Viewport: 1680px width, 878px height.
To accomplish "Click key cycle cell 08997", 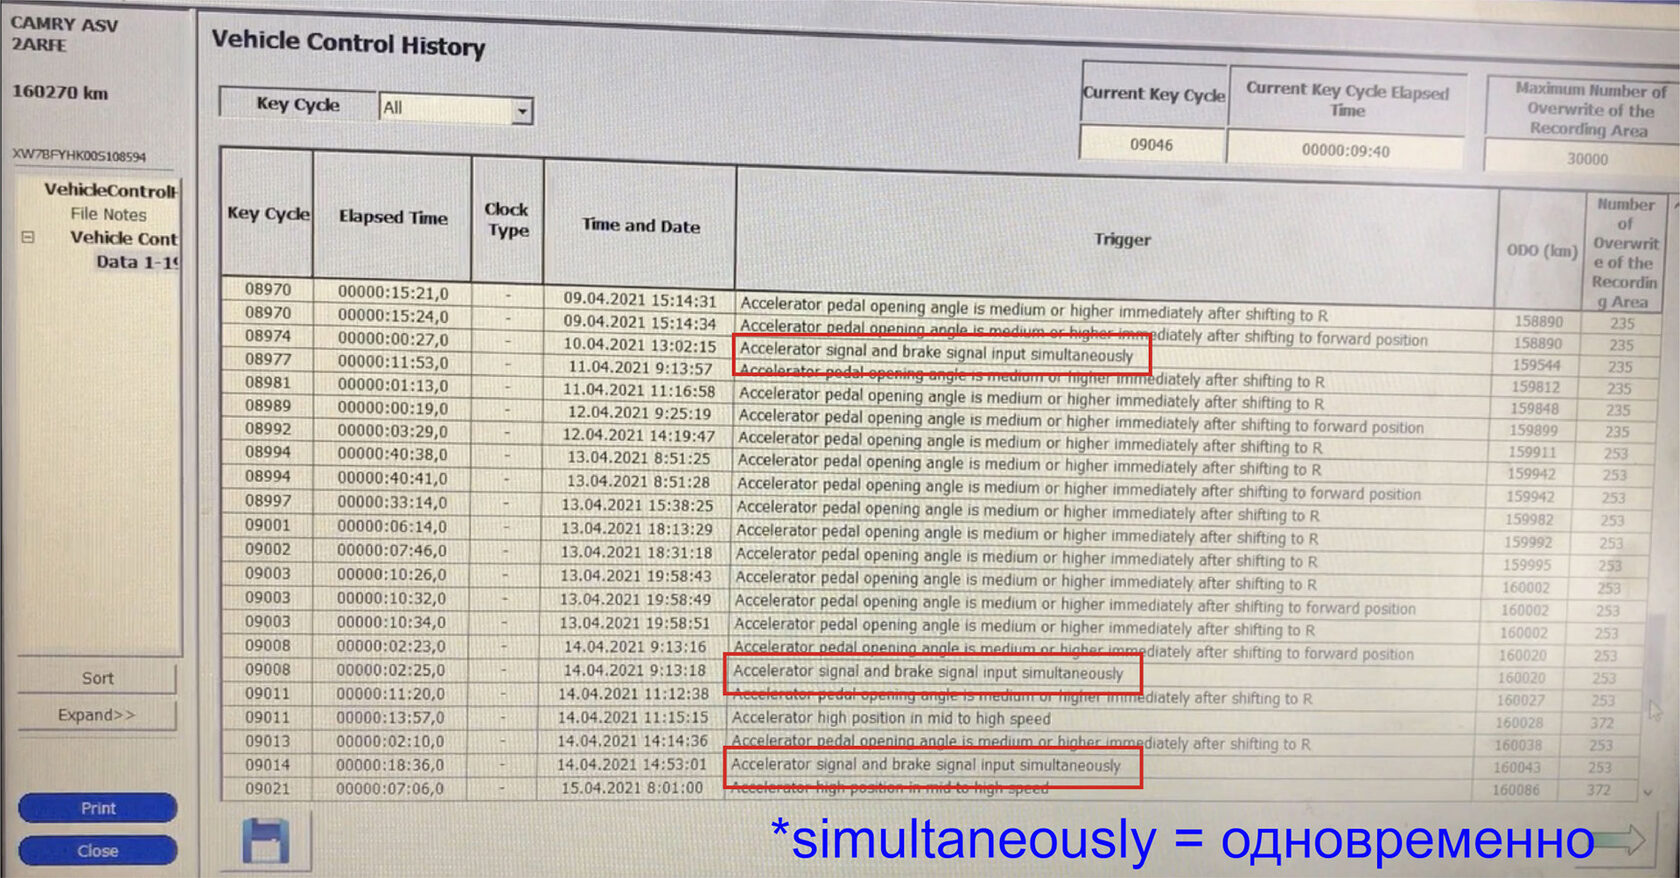I will 268,501.
